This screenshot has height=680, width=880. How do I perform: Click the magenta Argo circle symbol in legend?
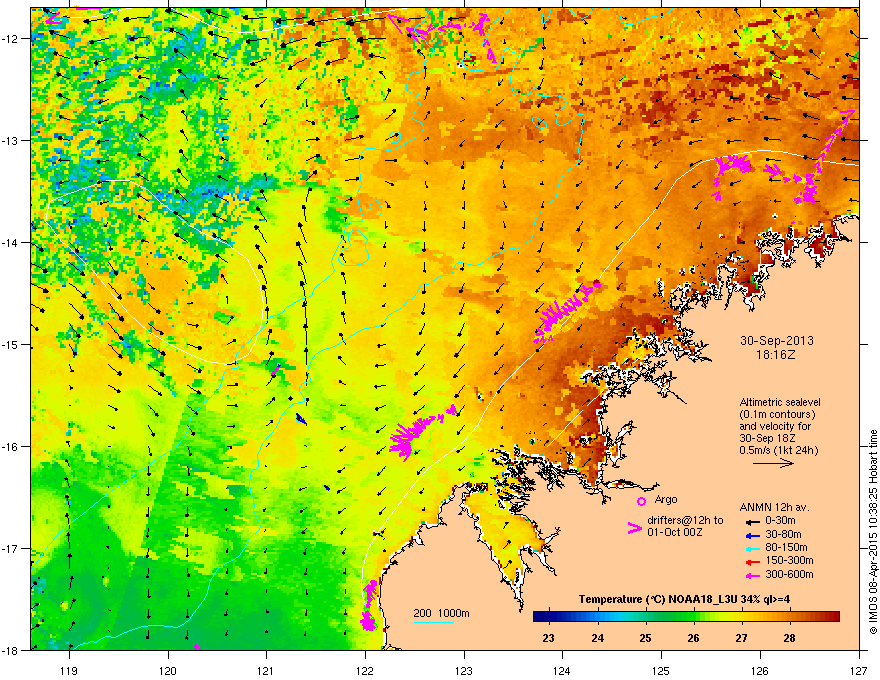641,501
